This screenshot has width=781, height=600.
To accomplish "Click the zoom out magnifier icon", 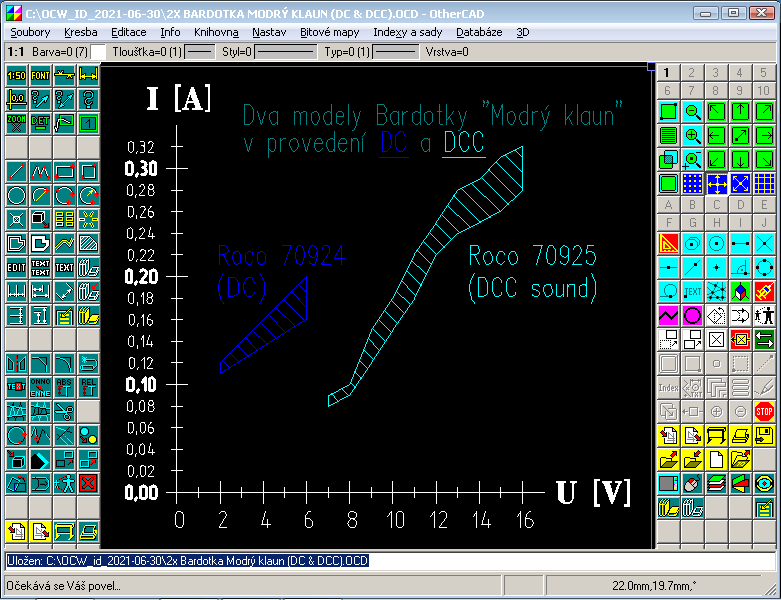I will pyautogui.click(x=692, y=111).
